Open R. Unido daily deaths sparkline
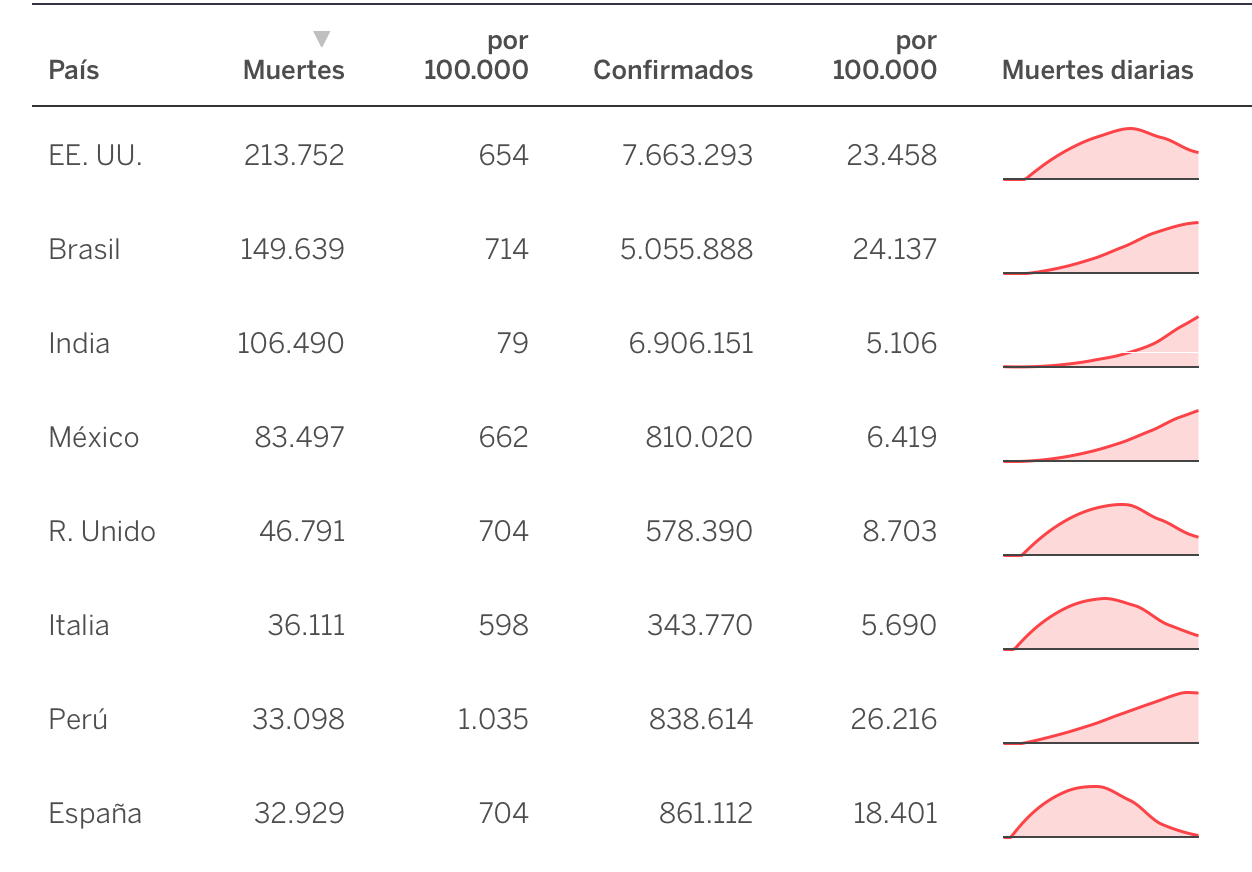Viewport: 1252px width, 872px height. [x=1101, y=530]
